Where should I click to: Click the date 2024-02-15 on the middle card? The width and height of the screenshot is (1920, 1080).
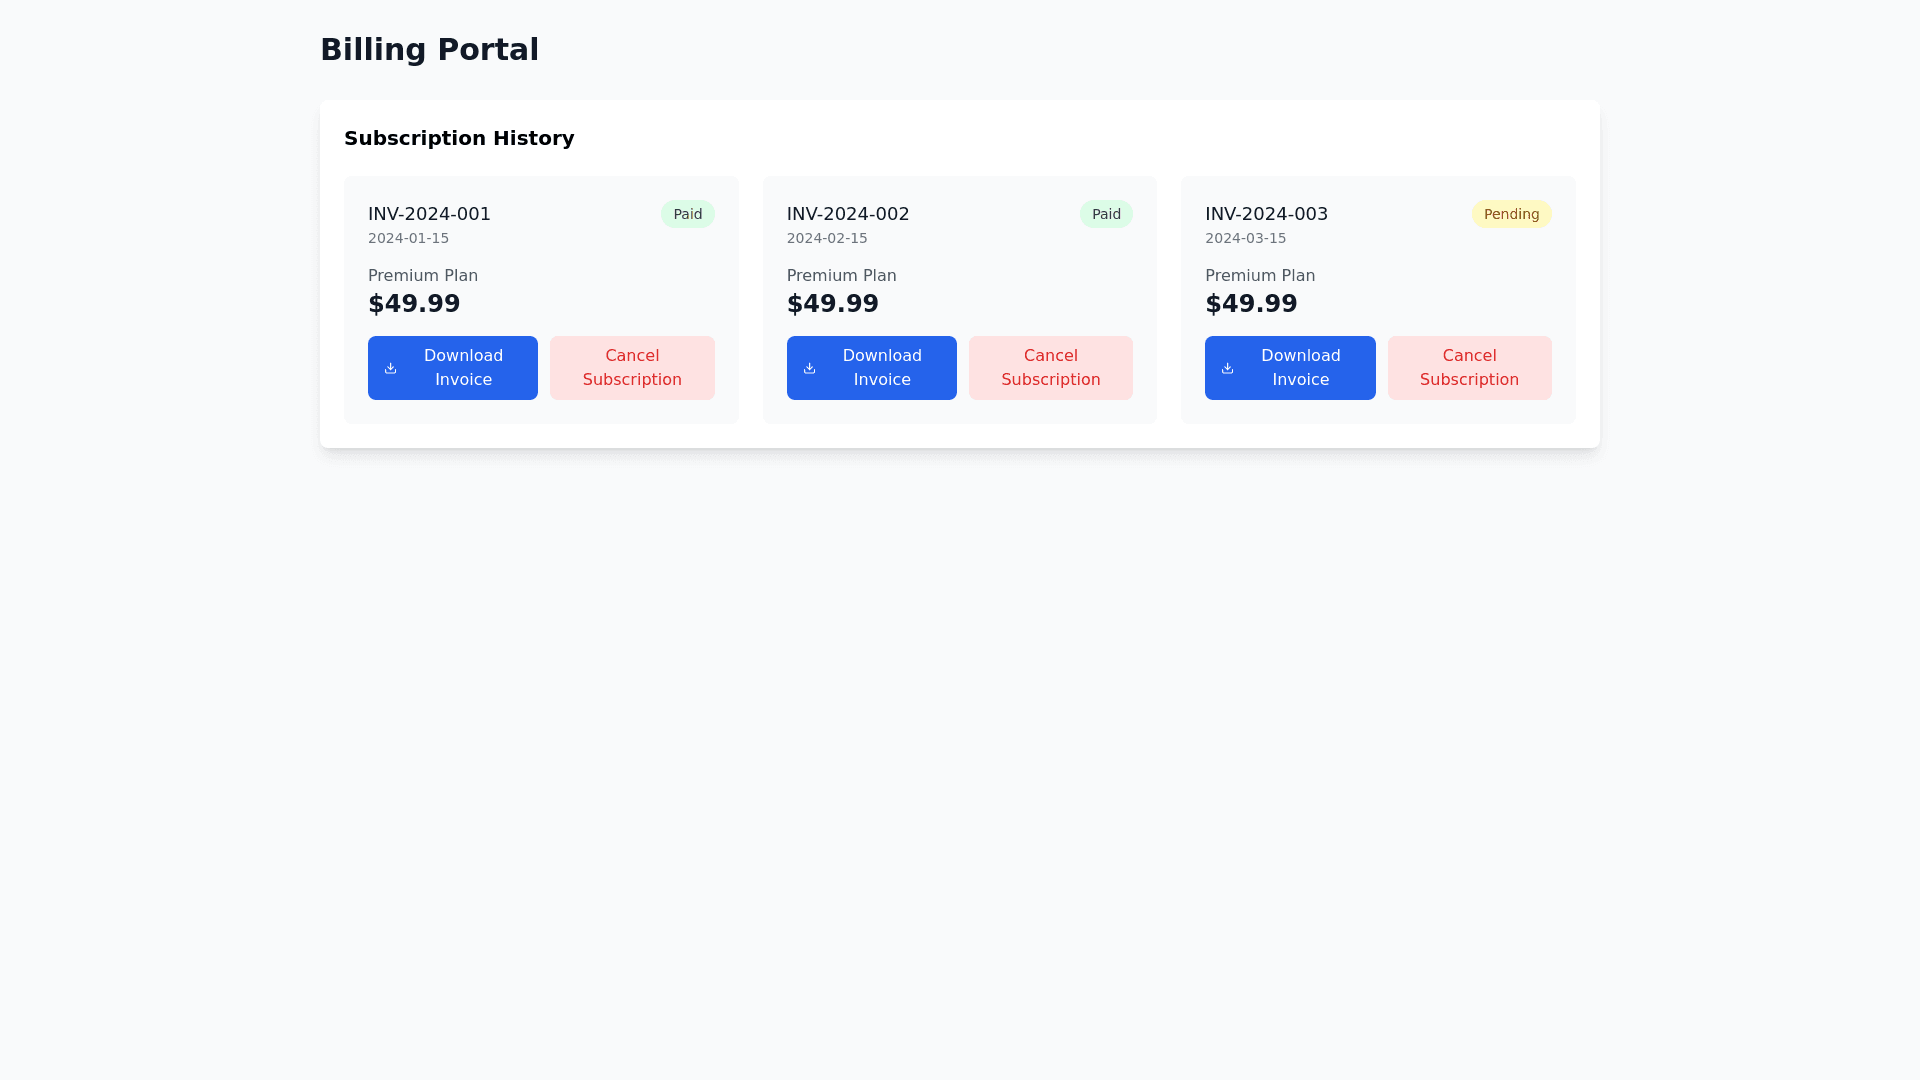tap(826, 238)
